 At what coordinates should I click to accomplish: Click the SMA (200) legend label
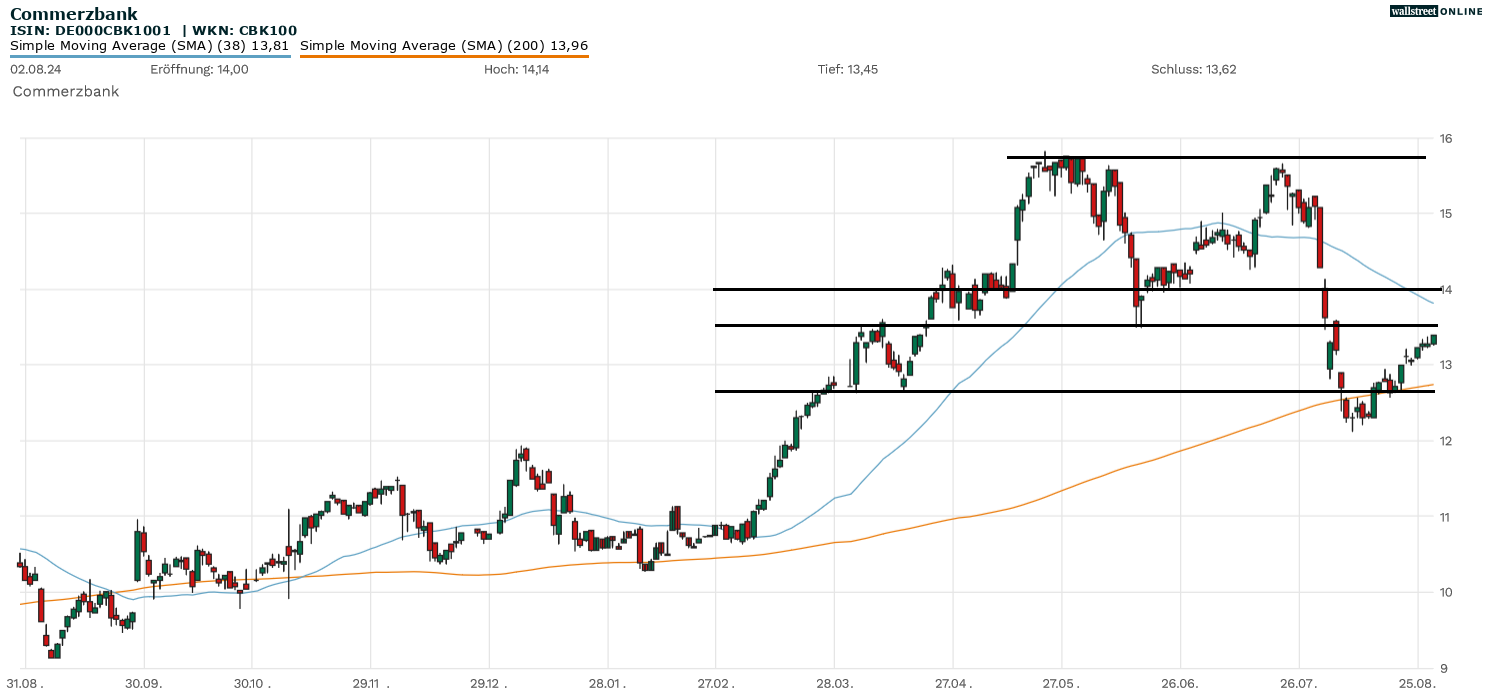pyautogui.click(x=443, y=45)
